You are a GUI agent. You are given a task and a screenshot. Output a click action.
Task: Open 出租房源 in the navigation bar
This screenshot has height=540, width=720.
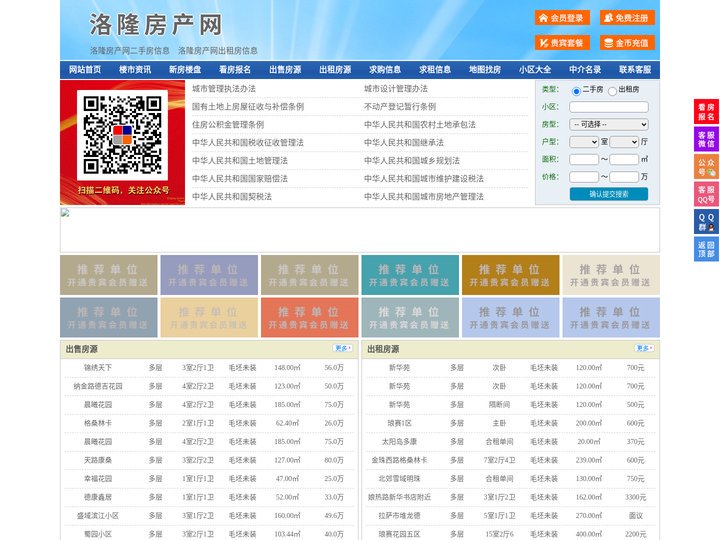[x=335, y=70]
